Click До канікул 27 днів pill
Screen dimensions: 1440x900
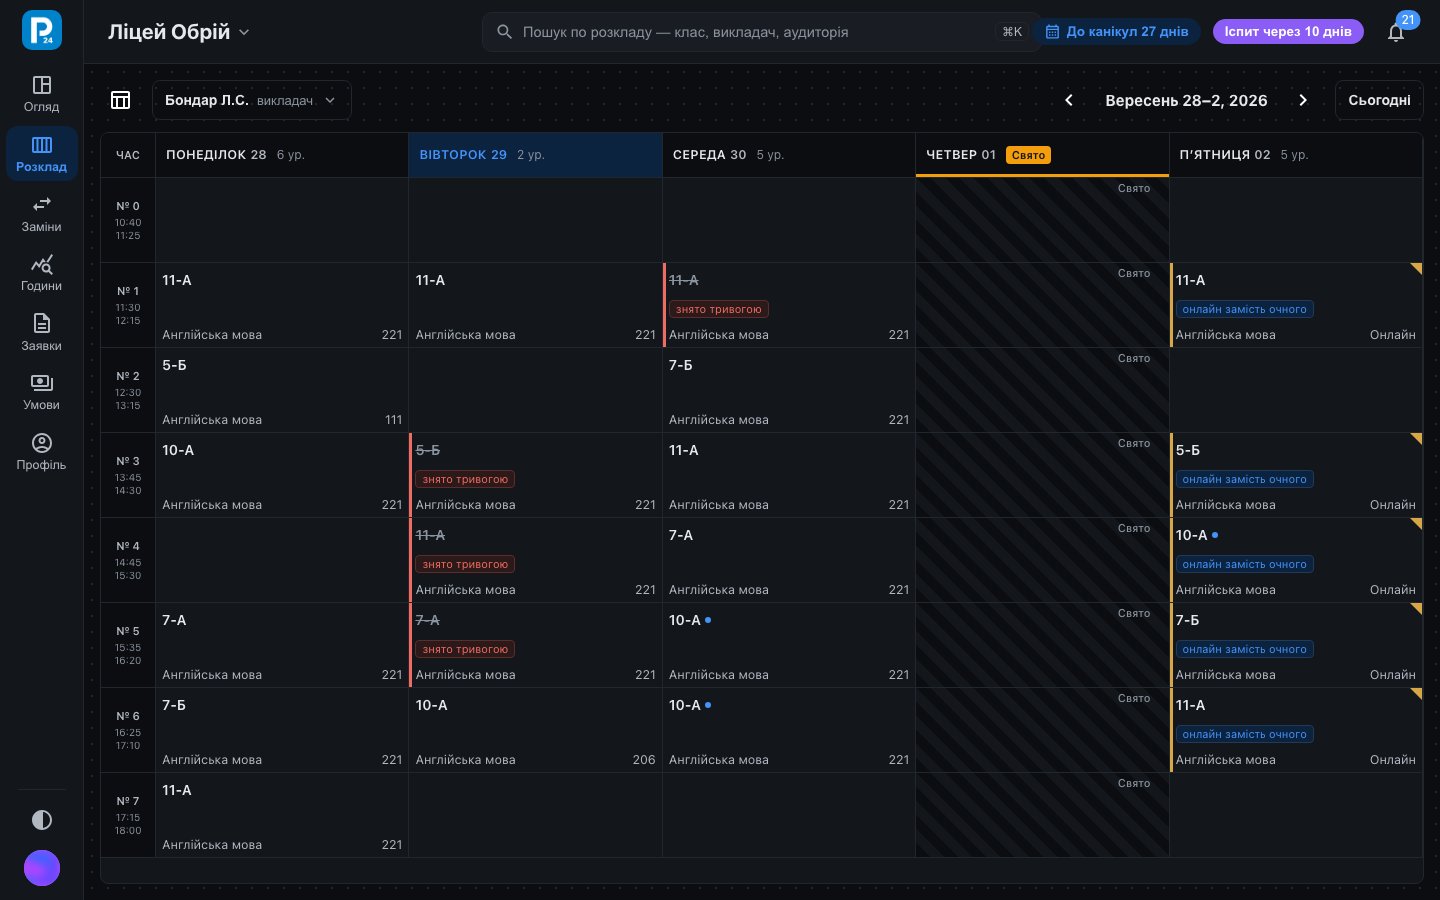[1117, 32]
